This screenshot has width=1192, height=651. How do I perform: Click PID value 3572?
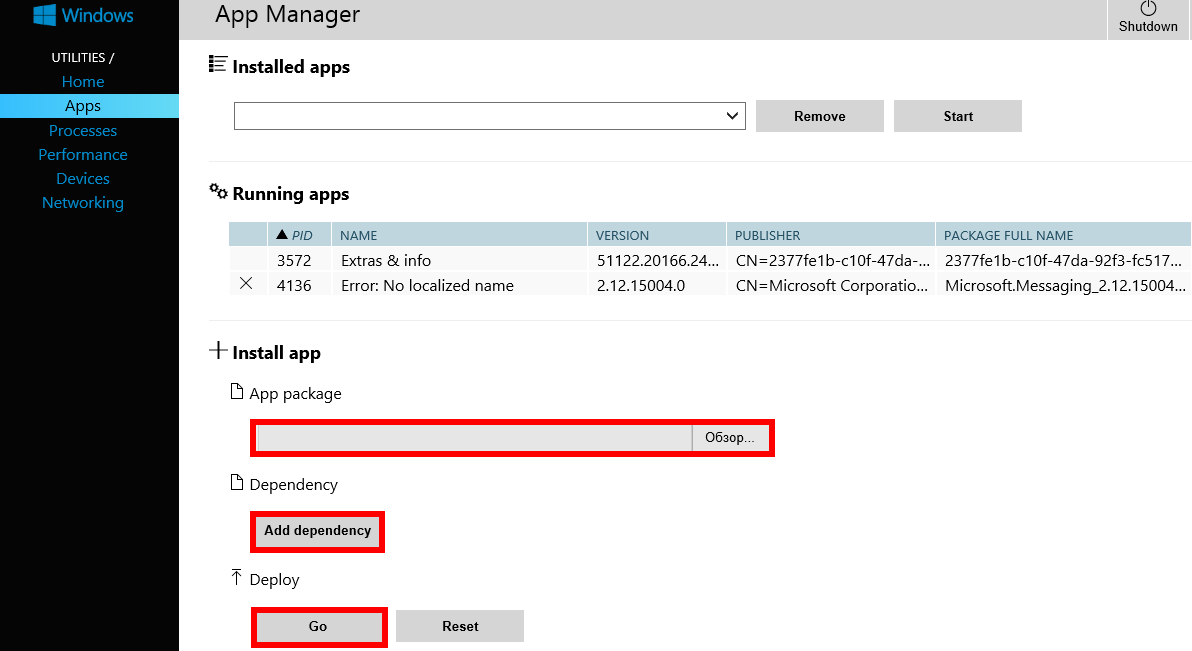pyautogui.click(x=294, y=261)
